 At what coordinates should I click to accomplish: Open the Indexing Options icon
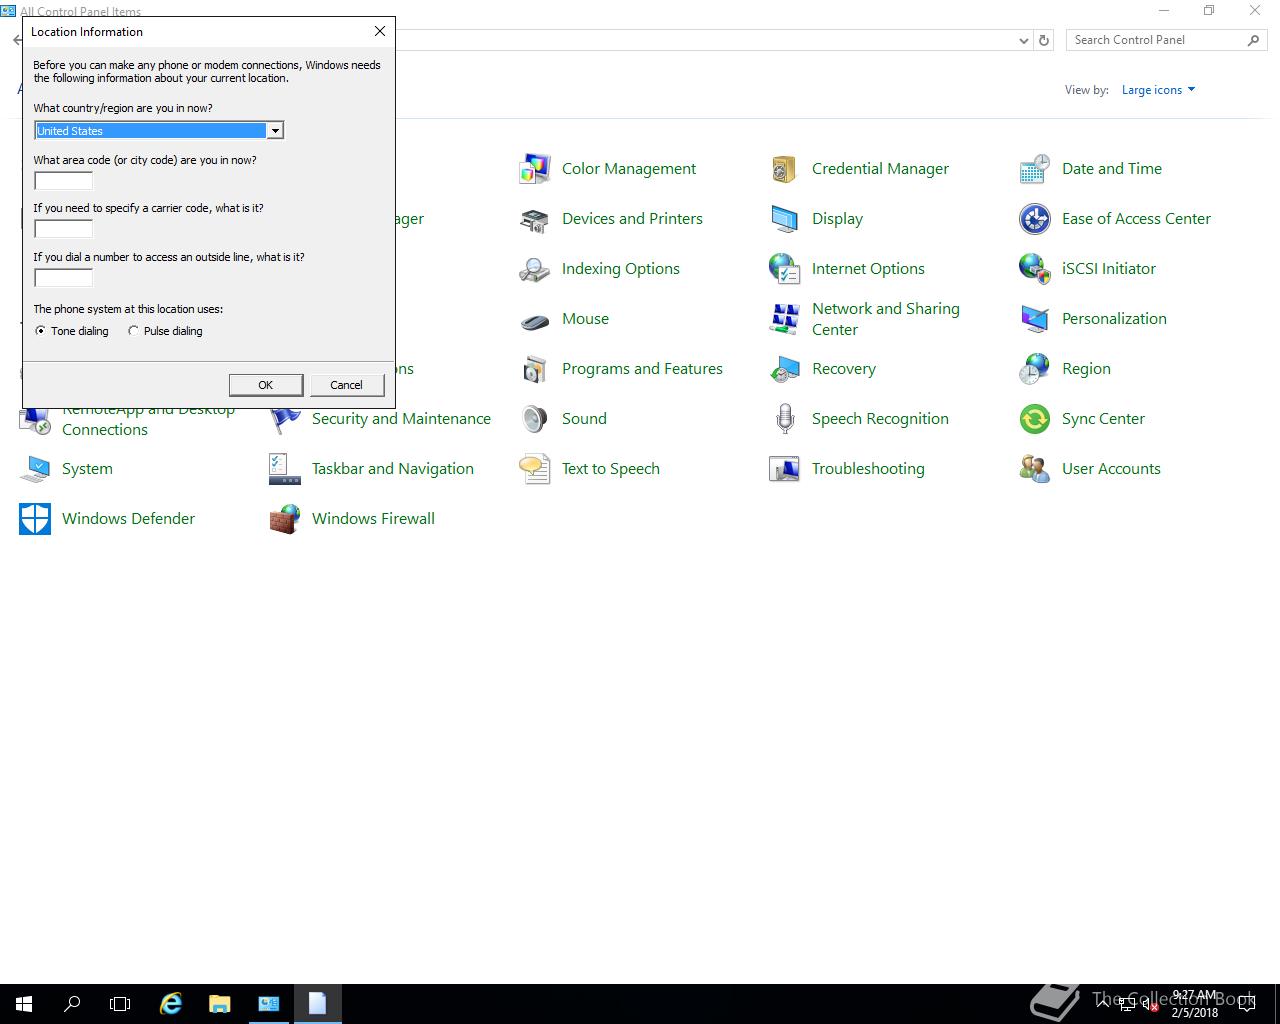535,269
